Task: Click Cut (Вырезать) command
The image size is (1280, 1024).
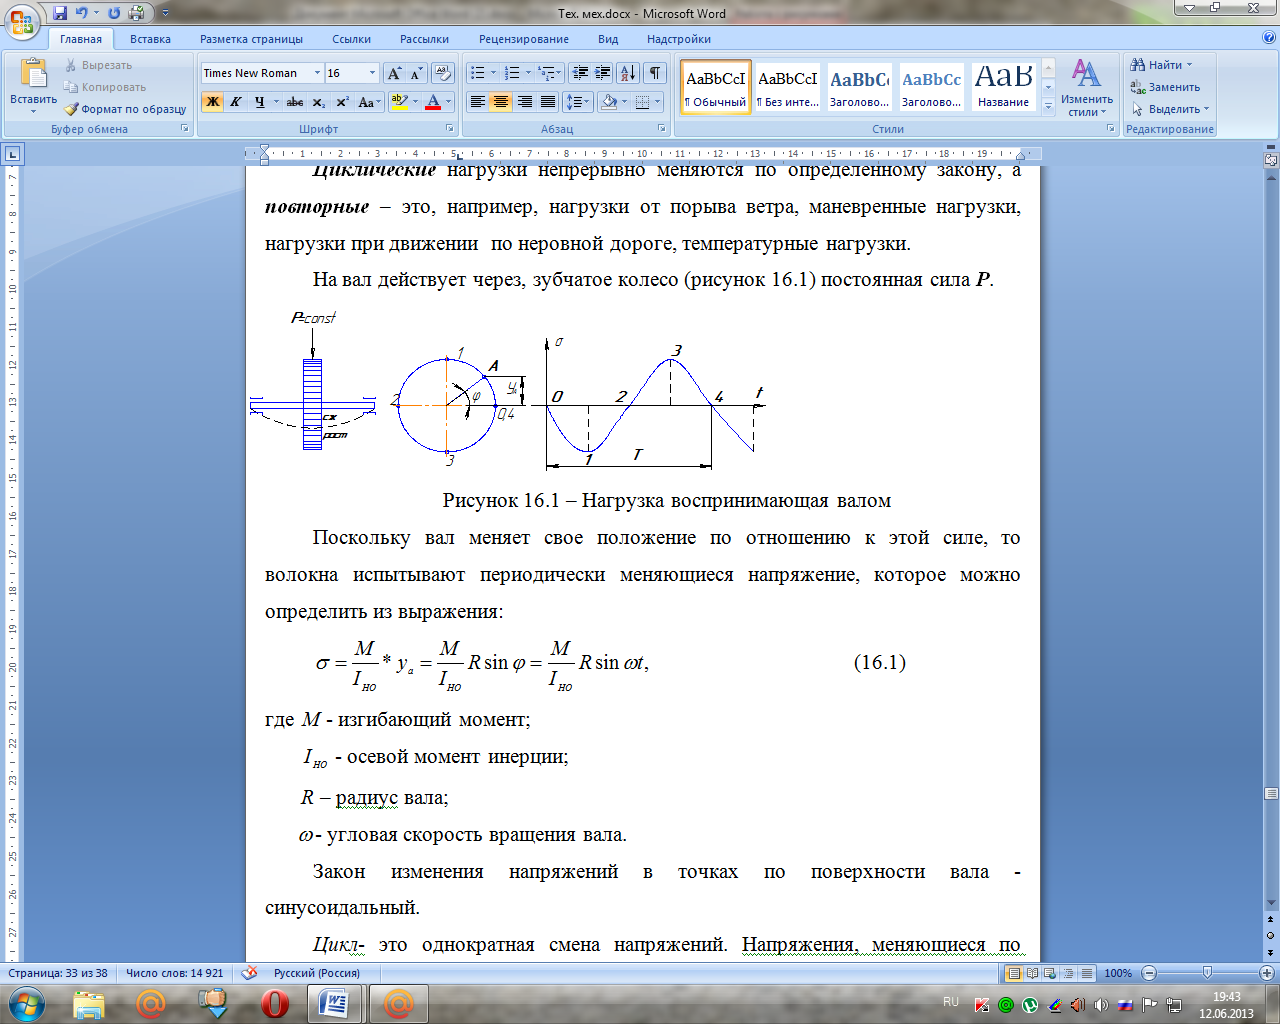Action: click(98, 65)
